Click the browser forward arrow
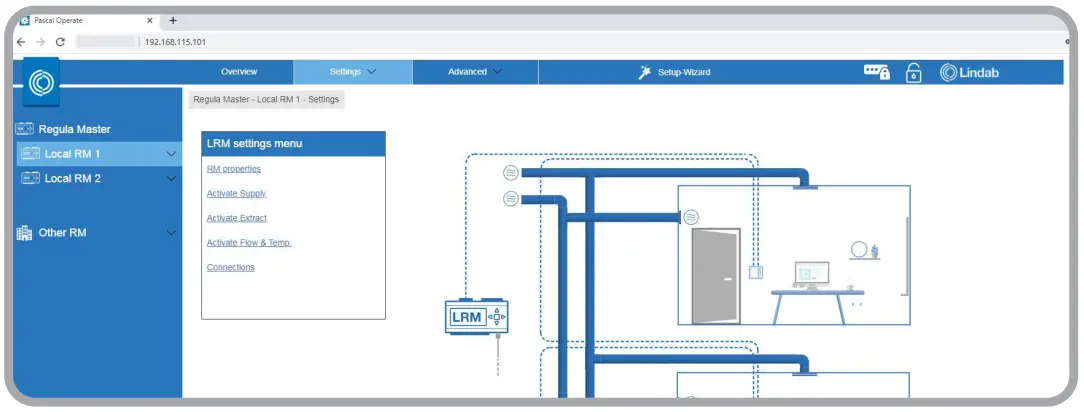 40,42
